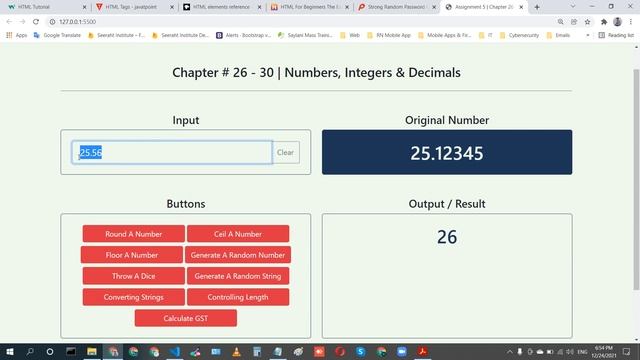Close the Strong Random Password tab
640x360 pixels.
pos(434,7)
